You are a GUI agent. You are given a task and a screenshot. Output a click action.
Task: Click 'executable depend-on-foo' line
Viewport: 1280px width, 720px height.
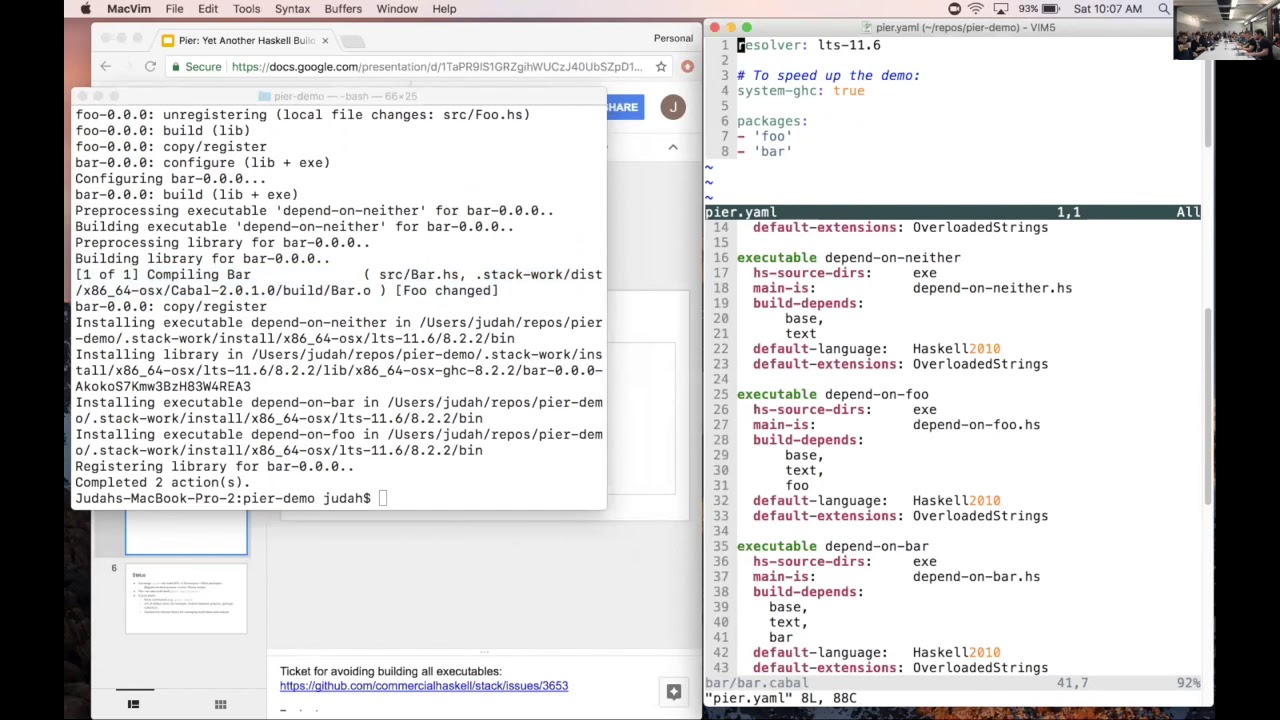(x=833, y=394)
